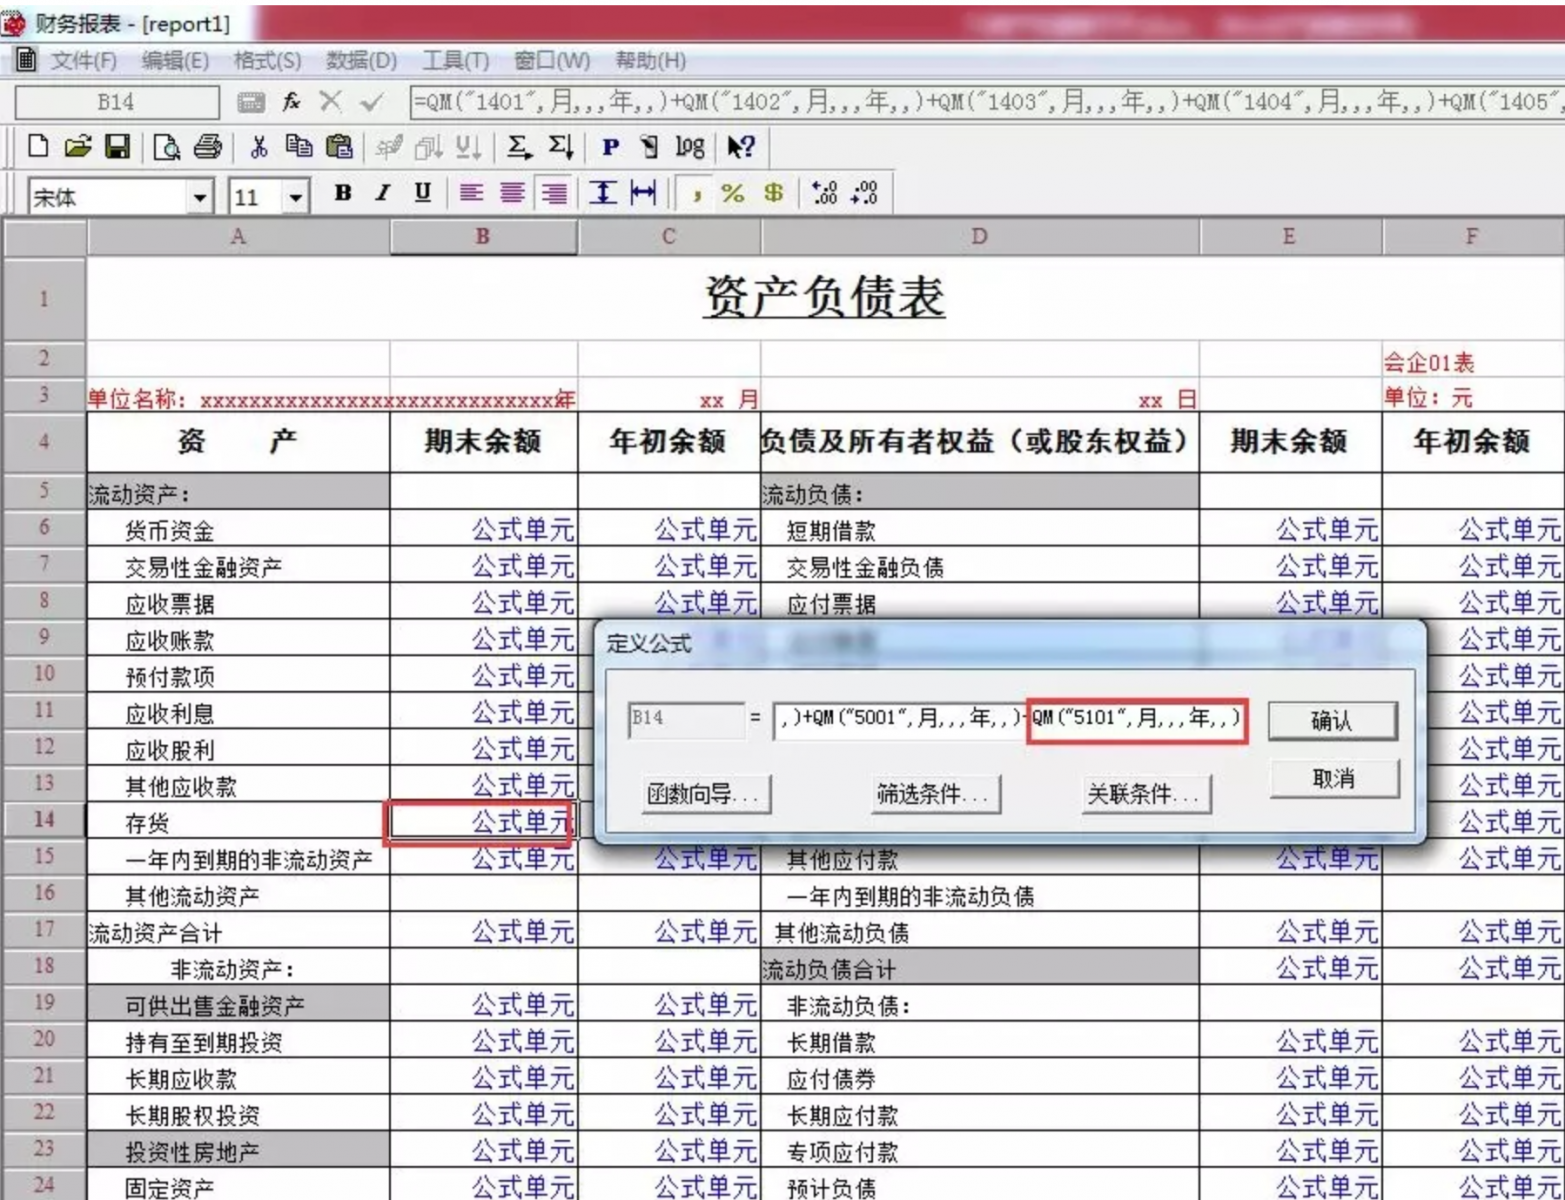This screenshot has height=1200, width=1565.
Task: Click the Print icon
Action: coord(207,148)
